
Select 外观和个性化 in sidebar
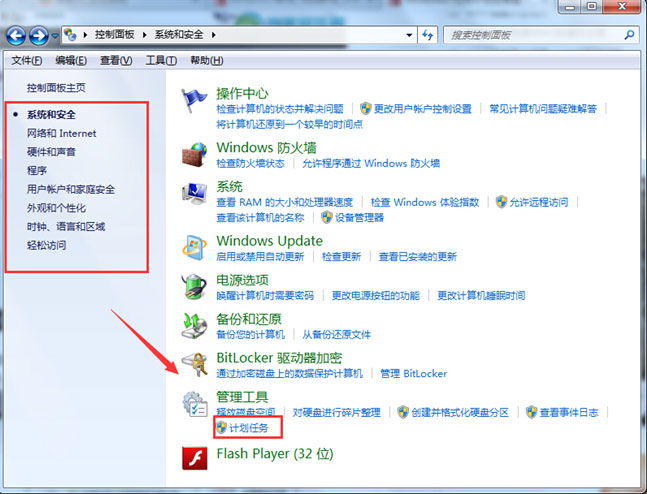pyautogui.click(x=56, y=208)
